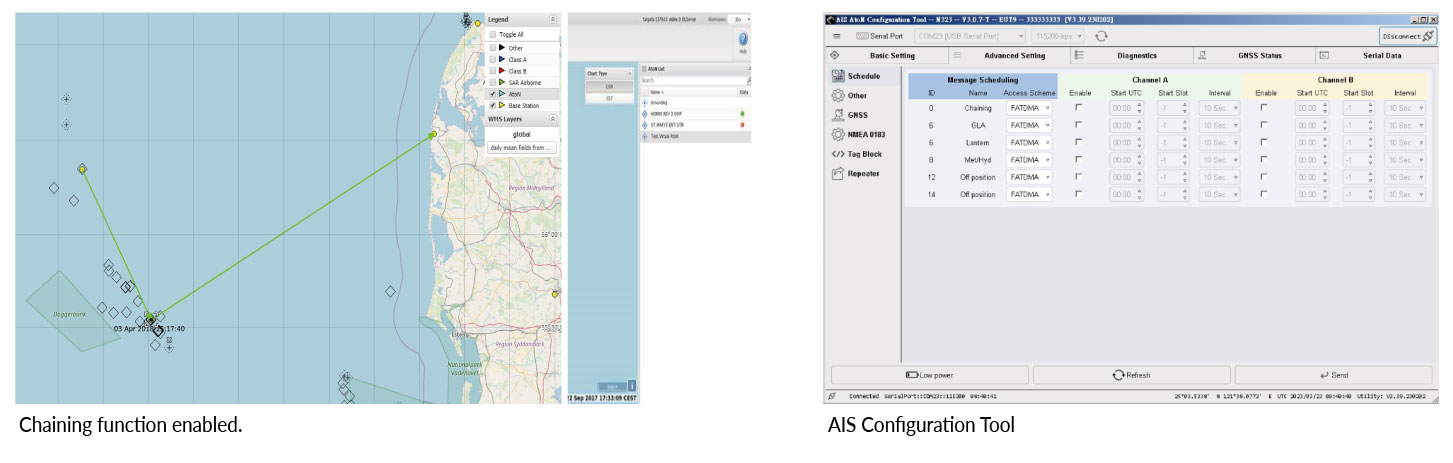
Task: Open the GNSS Status tab
Action: click(x=1258, y=56)
